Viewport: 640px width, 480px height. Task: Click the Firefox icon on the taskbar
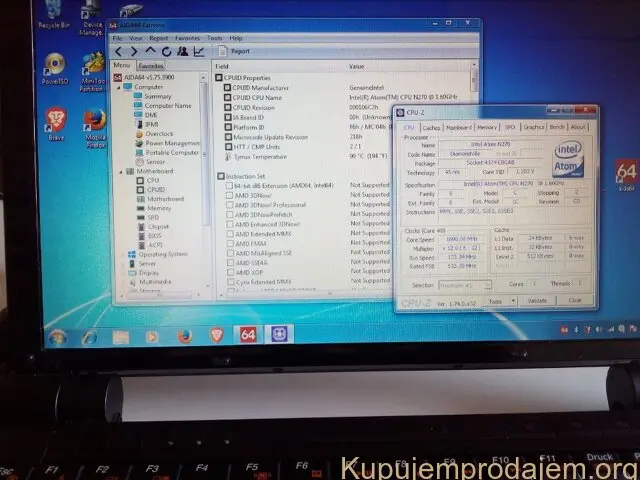pos(185,336)
